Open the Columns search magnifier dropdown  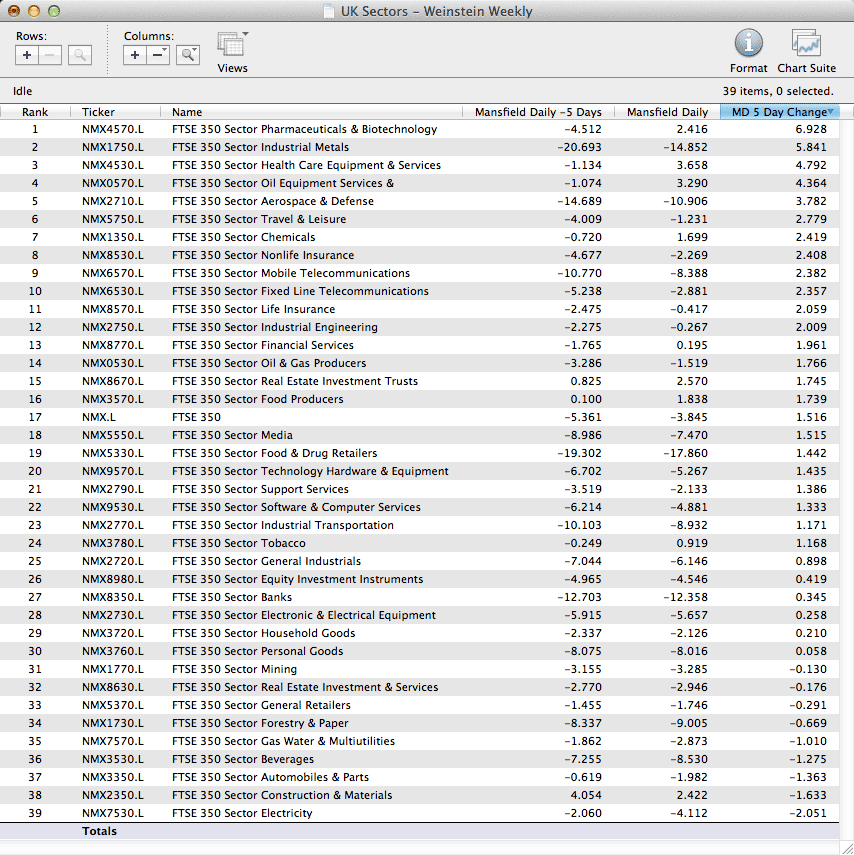click(188, 55)
